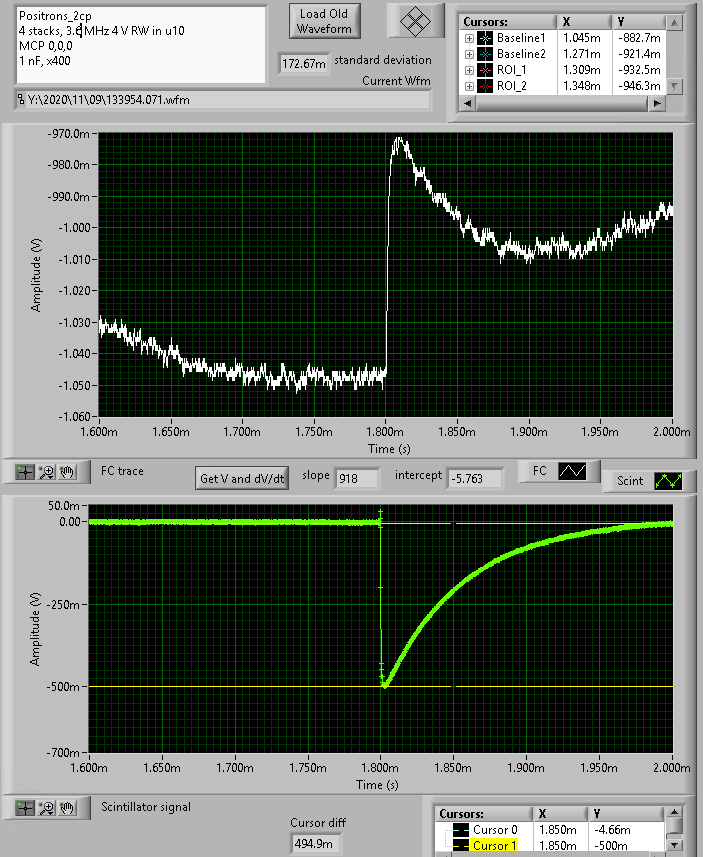Expand the Baseline1 cursor entry
This screenshot has width=703, height=857.
pos(469,38)
